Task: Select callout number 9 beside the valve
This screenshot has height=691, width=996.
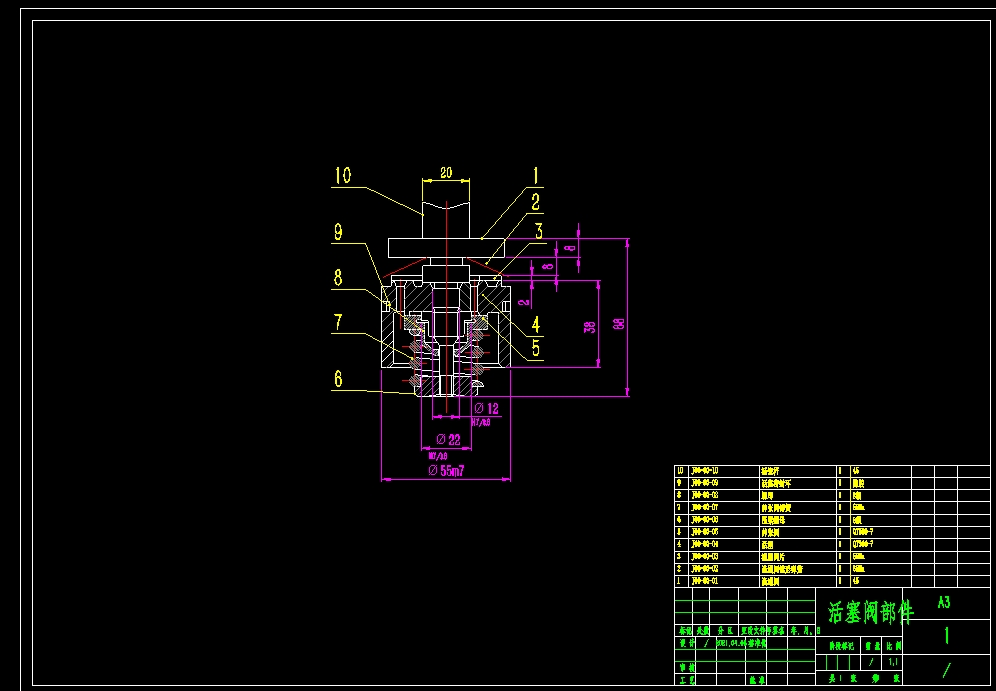Action: [338, 233]
